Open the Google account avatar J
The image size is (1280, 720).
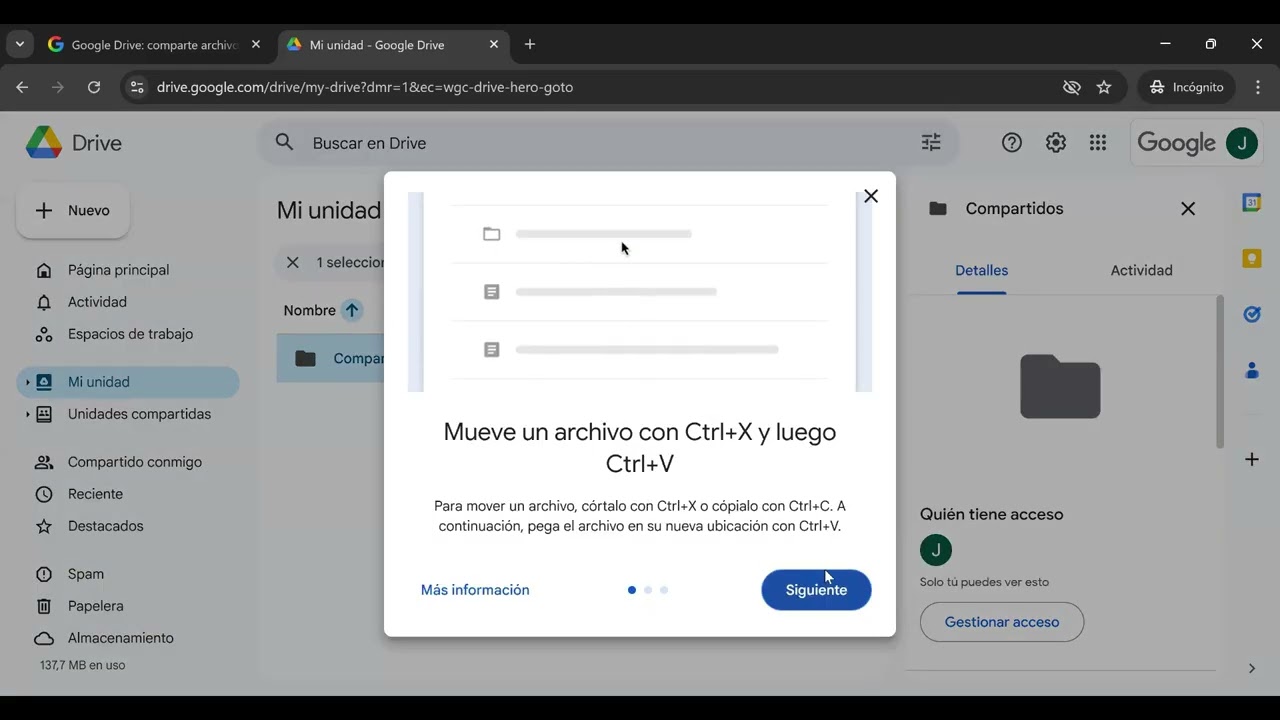coord(1242,143)
